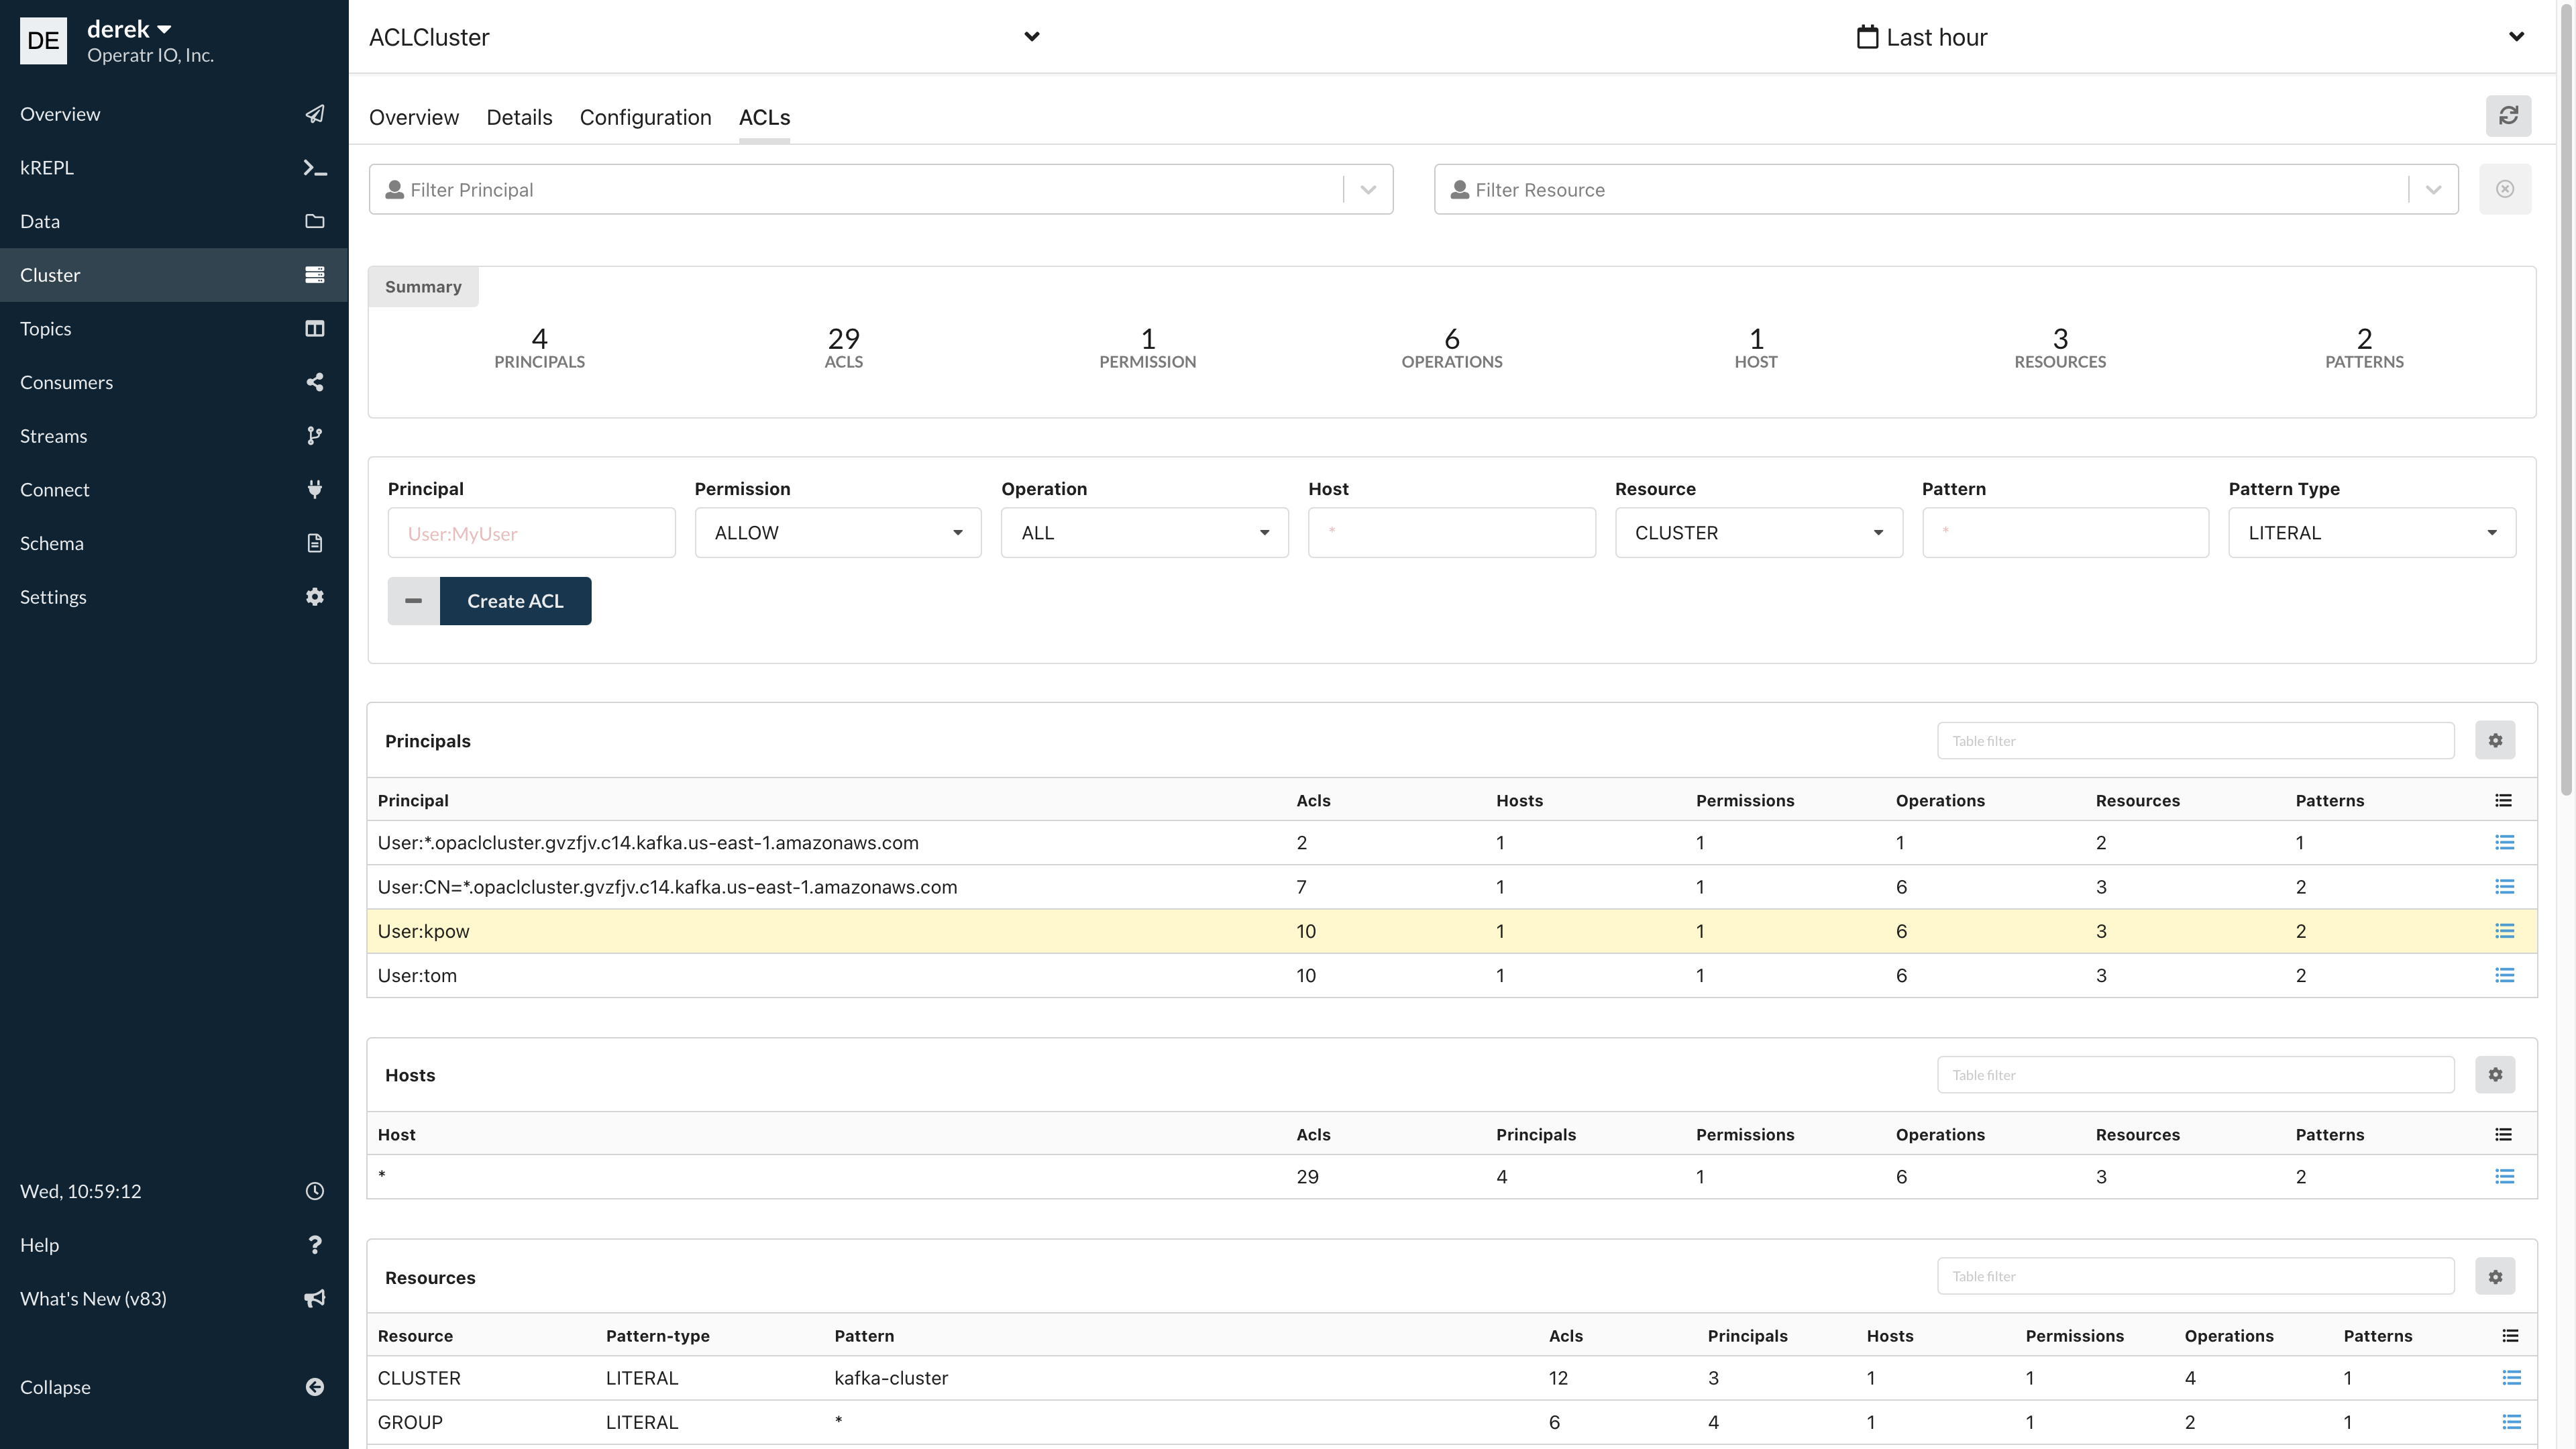The width and height of the screenshot is (2576, 1449).
Task: Switch to the Configuration tab
Action: coord(644,117)
